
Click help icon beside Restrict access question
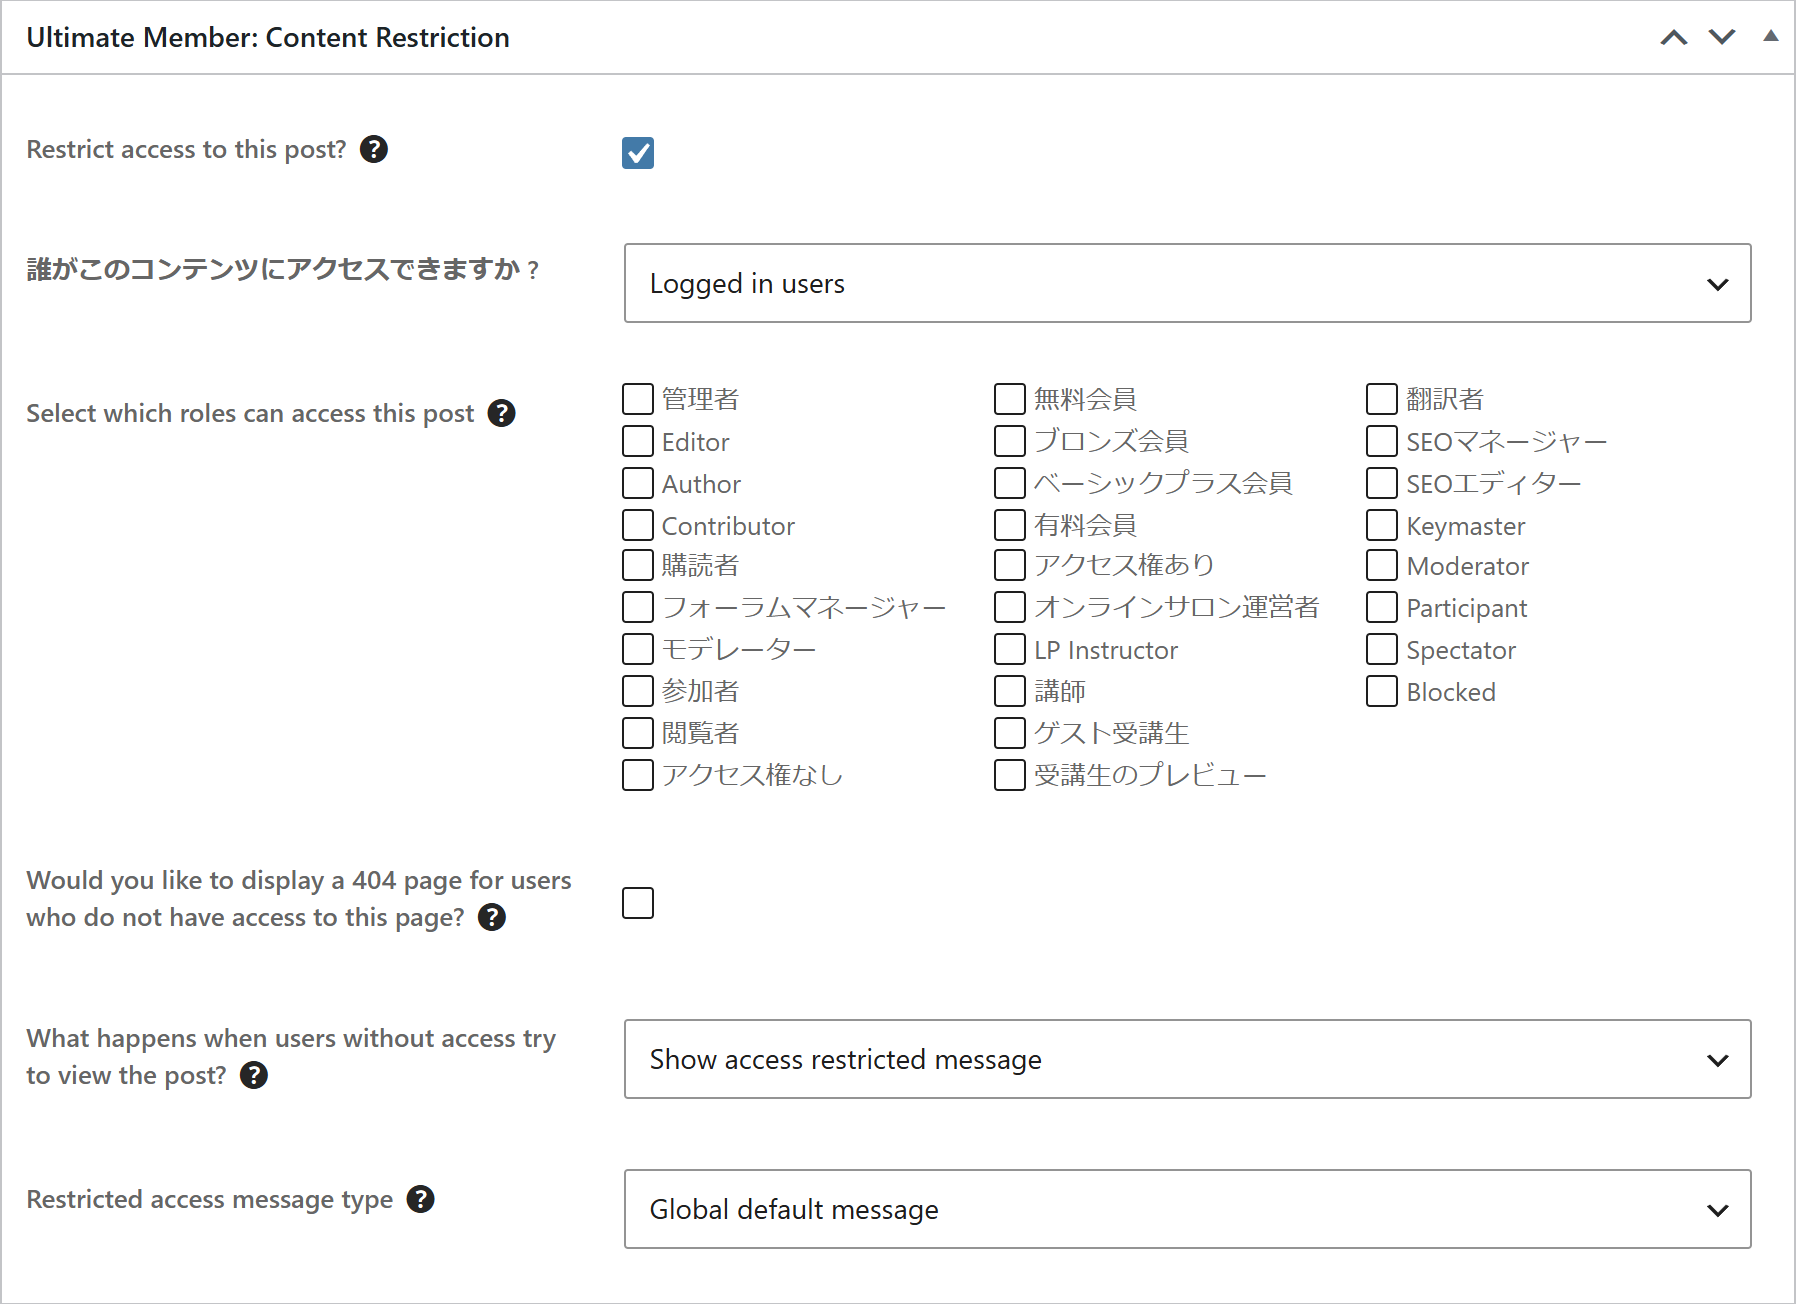[x=374, y=149]
